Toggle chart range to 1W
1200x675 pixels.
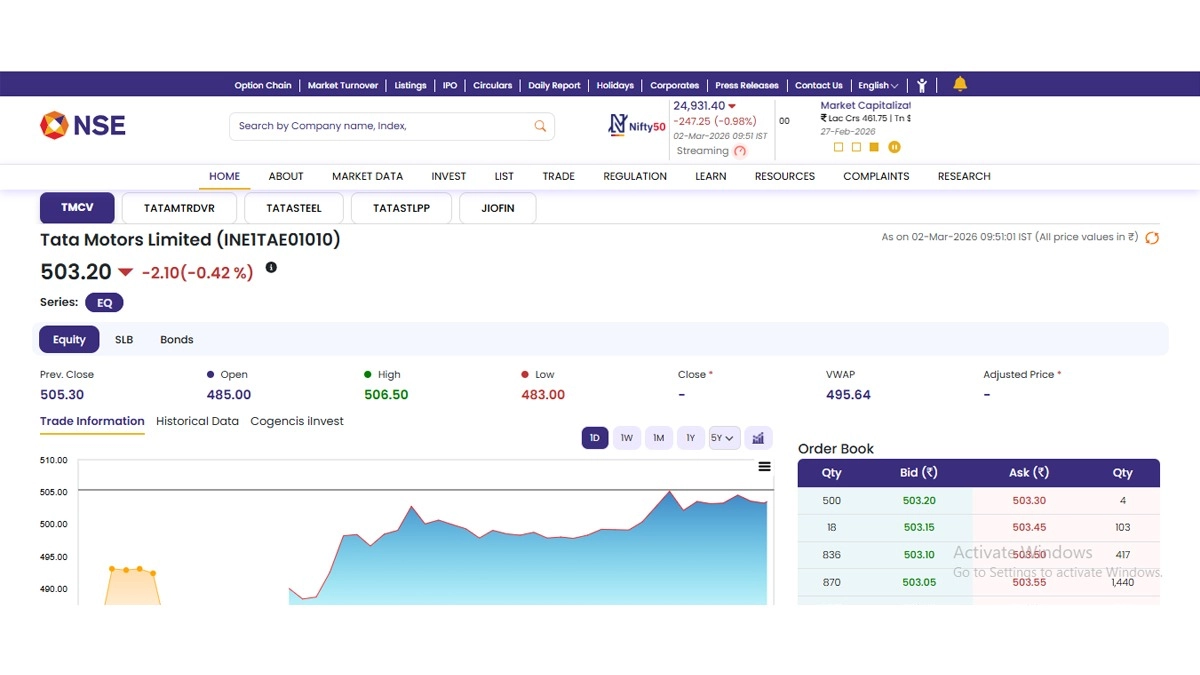click(626, 438)
